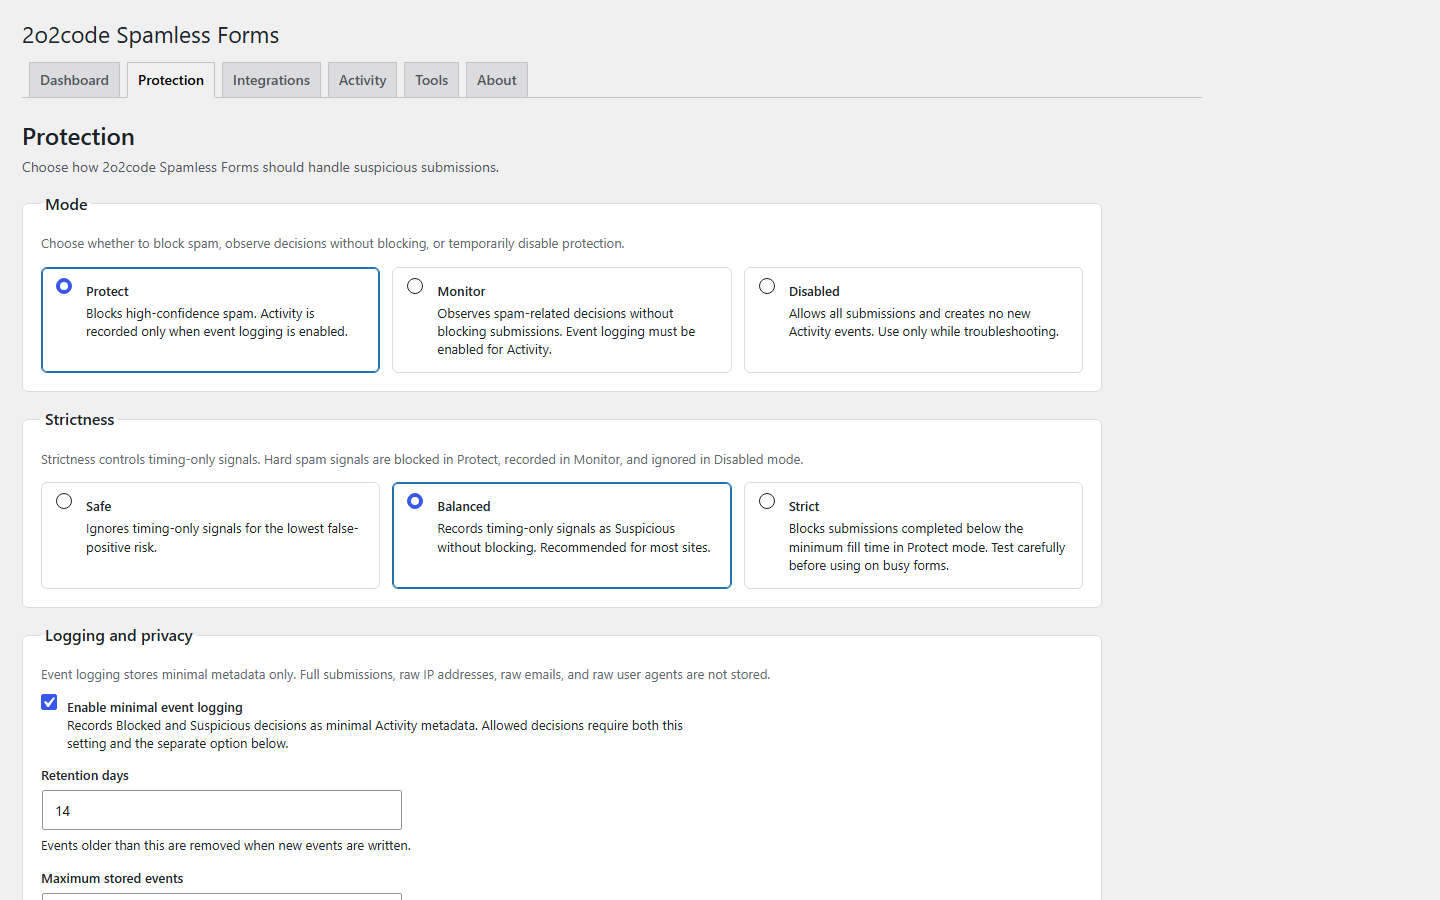Click 'Choose how 2o2code Spamless Forms' subtitle
Viewport: 1440px width, 900px height.
(x=261, y=168)
